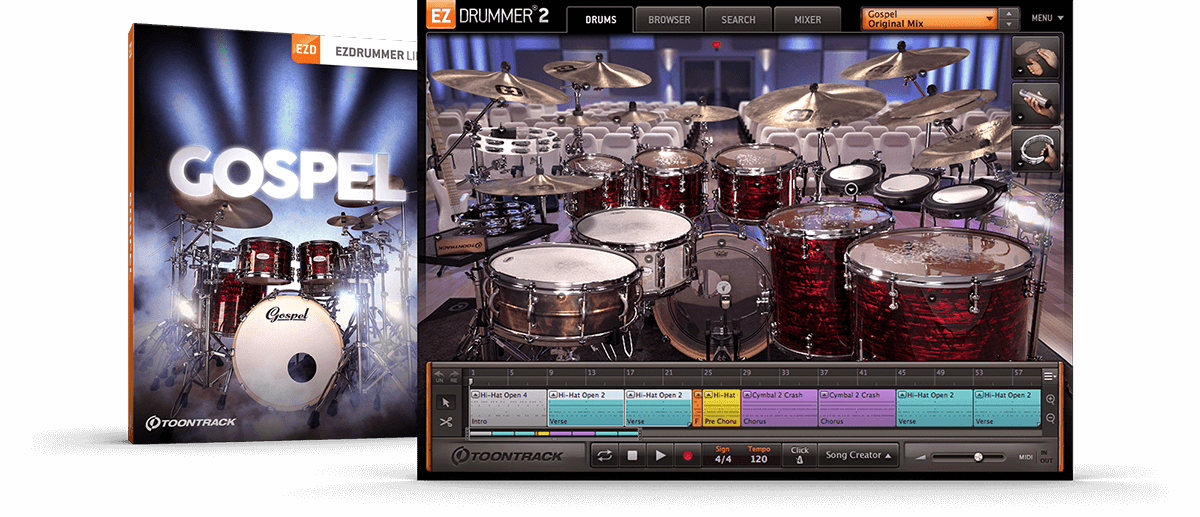The width and height of the screenshot is (1200, 517).
Task: Expand the Song Creator panel
Action: tap(858, 455)
